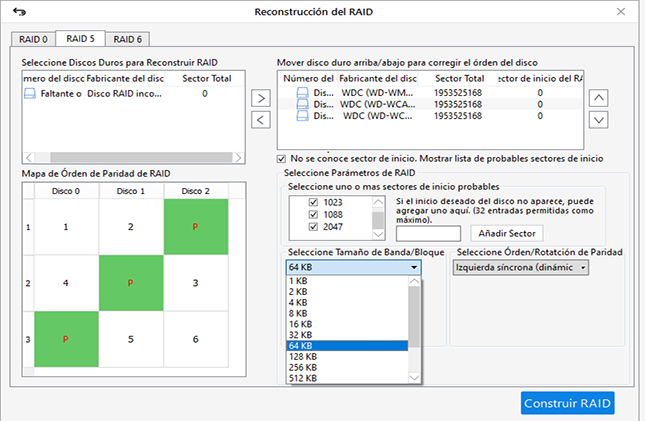
Task: Open the Izquierda síncrona parity order dropdown
Action: coord(521,267)
